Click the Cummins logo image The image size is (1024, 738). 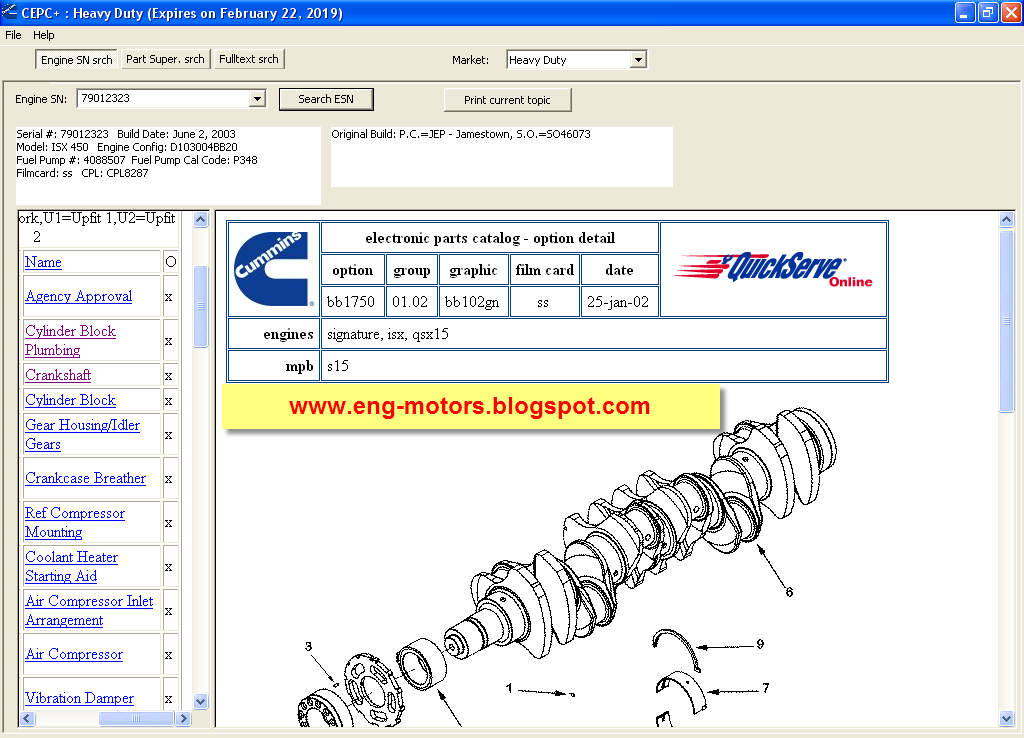[x=273, y=269]
